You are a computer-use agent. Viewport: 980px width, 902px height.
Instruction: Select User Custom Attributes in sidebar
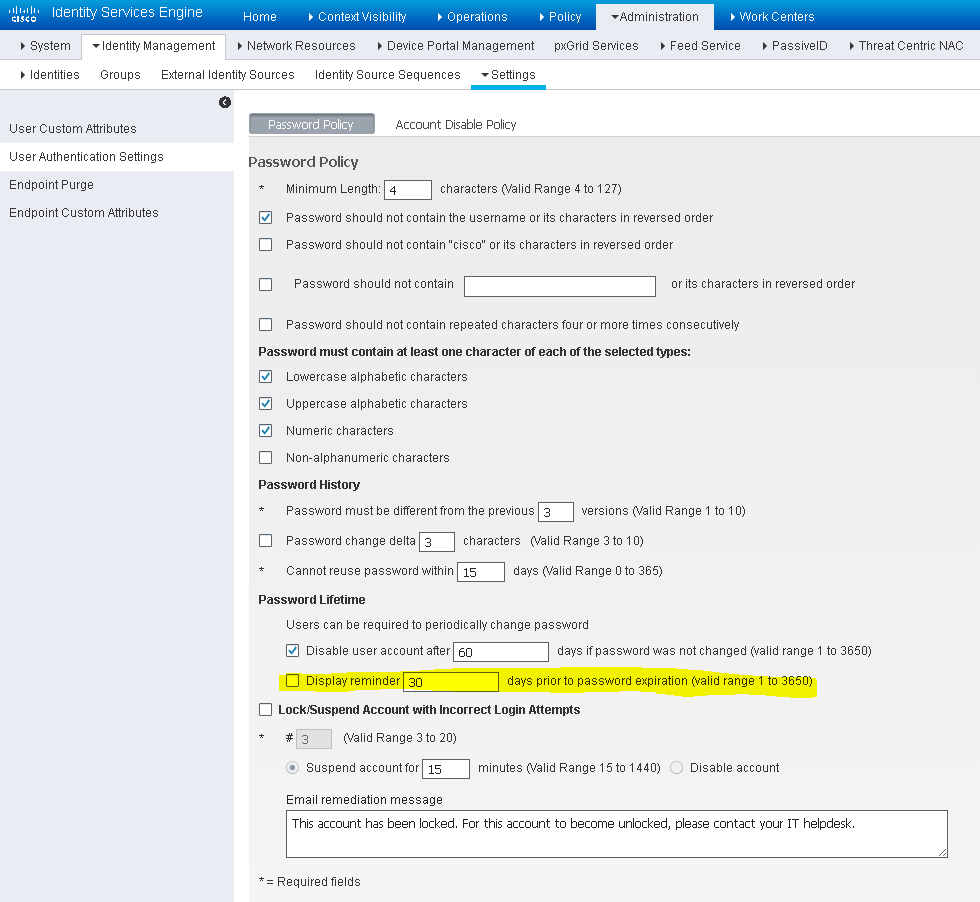tap(72, 129)
